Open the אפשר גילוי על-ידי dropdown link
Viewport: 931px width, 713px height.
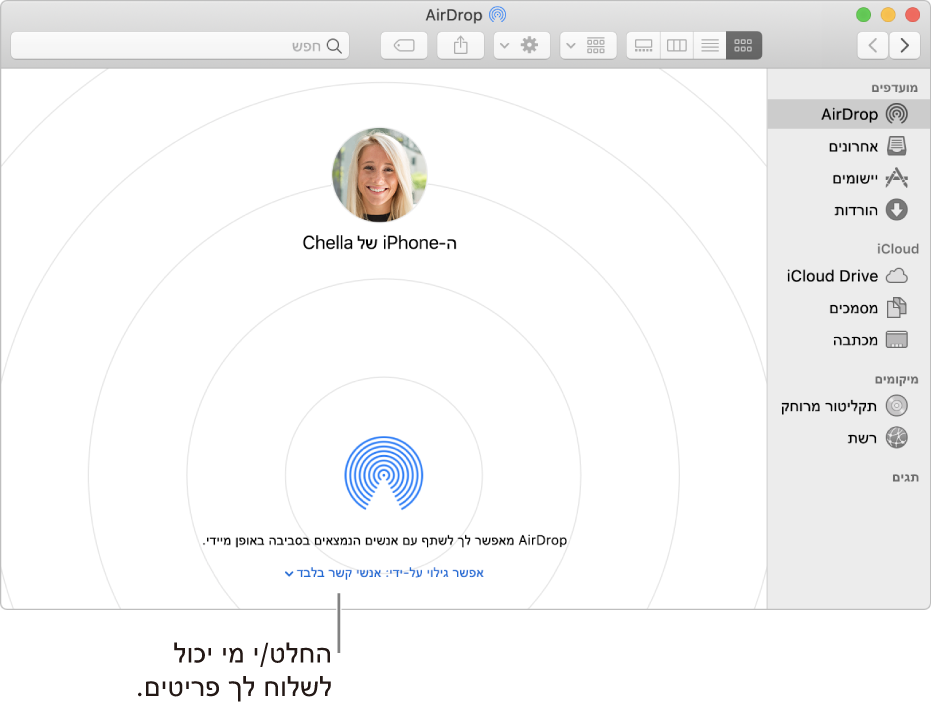384,573
